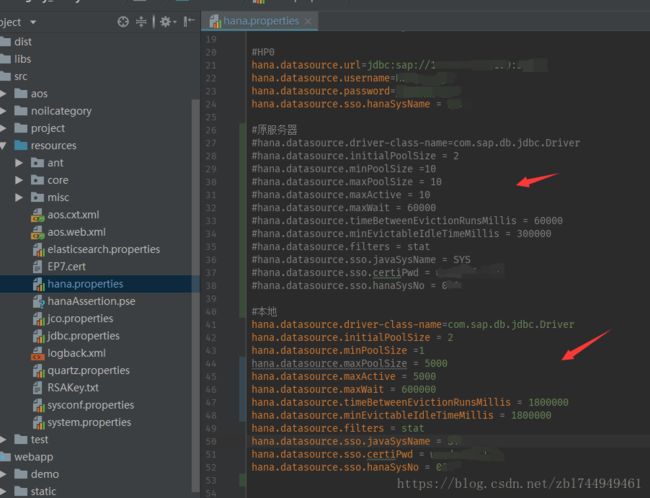This screenshot has width=650, height=498.
Task: Expand the demo folder
Action: (3, 474)
